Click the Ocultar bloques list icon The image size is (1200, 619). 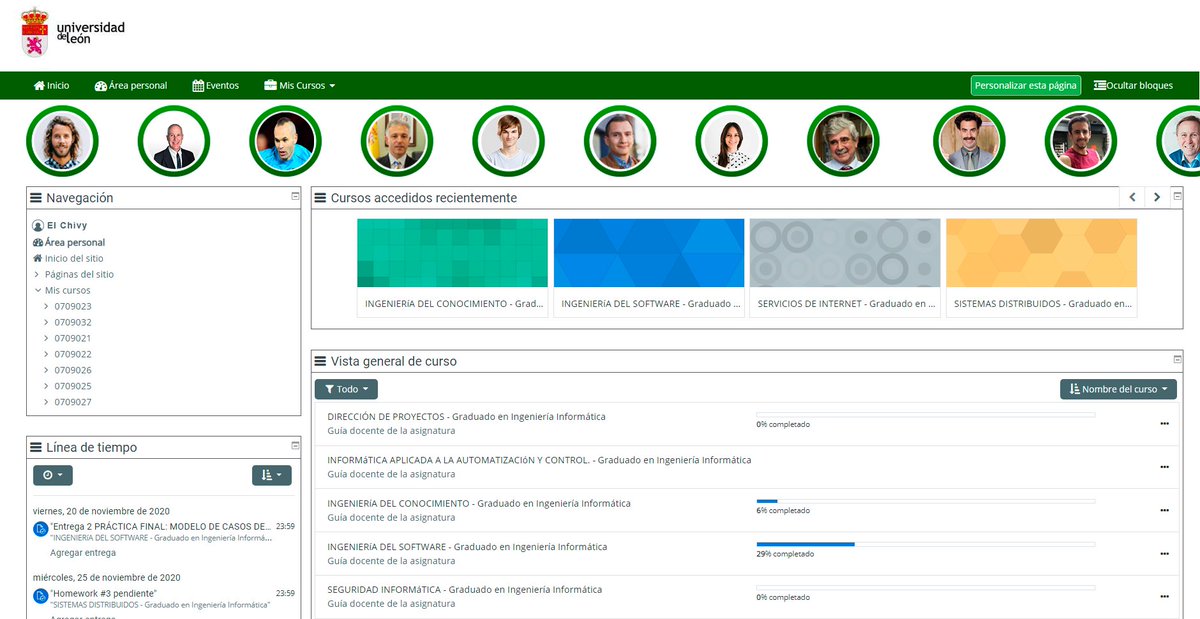tap(1100, 86)
